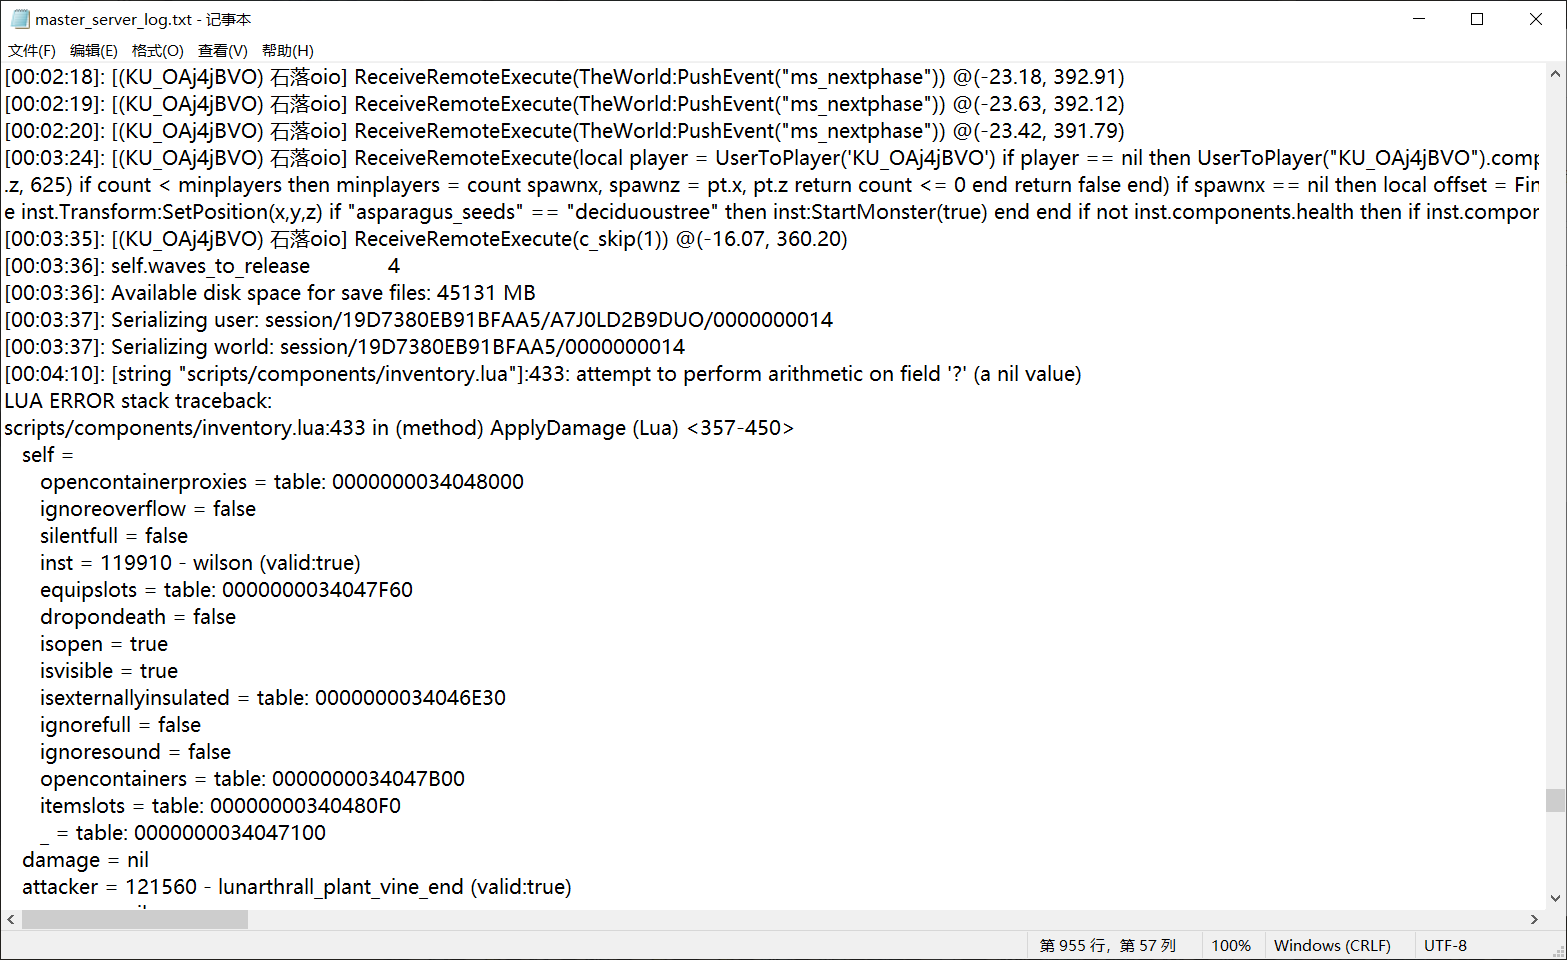
Task: Place cursor on "LUA ERROR stack traceback:" line
Action: coord(138,401)
